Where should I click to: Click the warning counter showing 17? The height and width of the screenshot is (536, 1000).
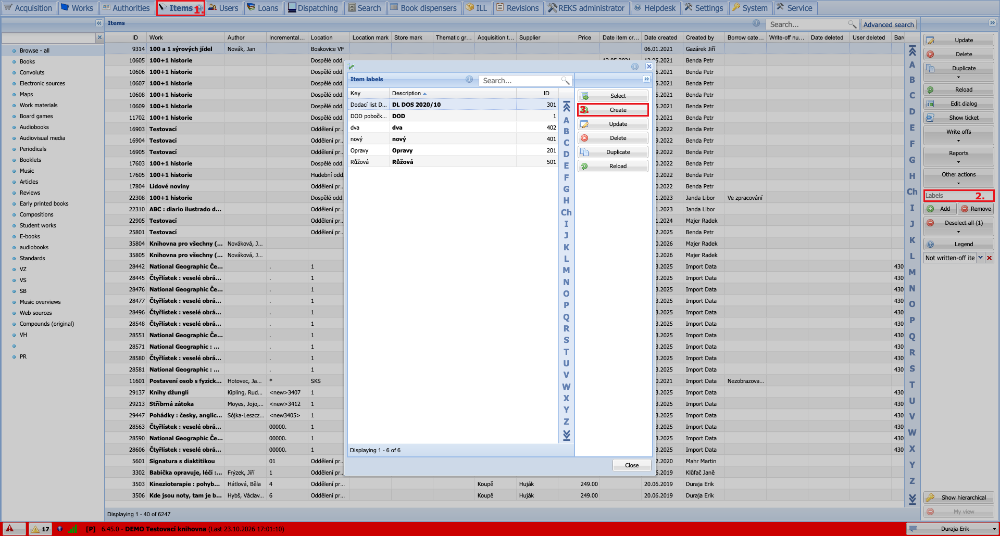click(41, 528)
